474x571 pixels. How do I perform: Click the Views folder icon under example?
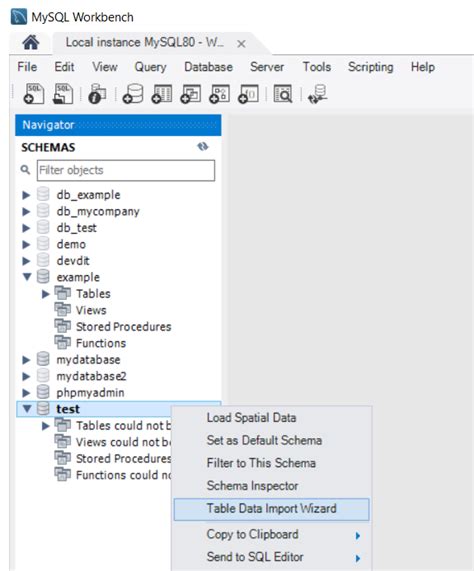click(63, 310)
